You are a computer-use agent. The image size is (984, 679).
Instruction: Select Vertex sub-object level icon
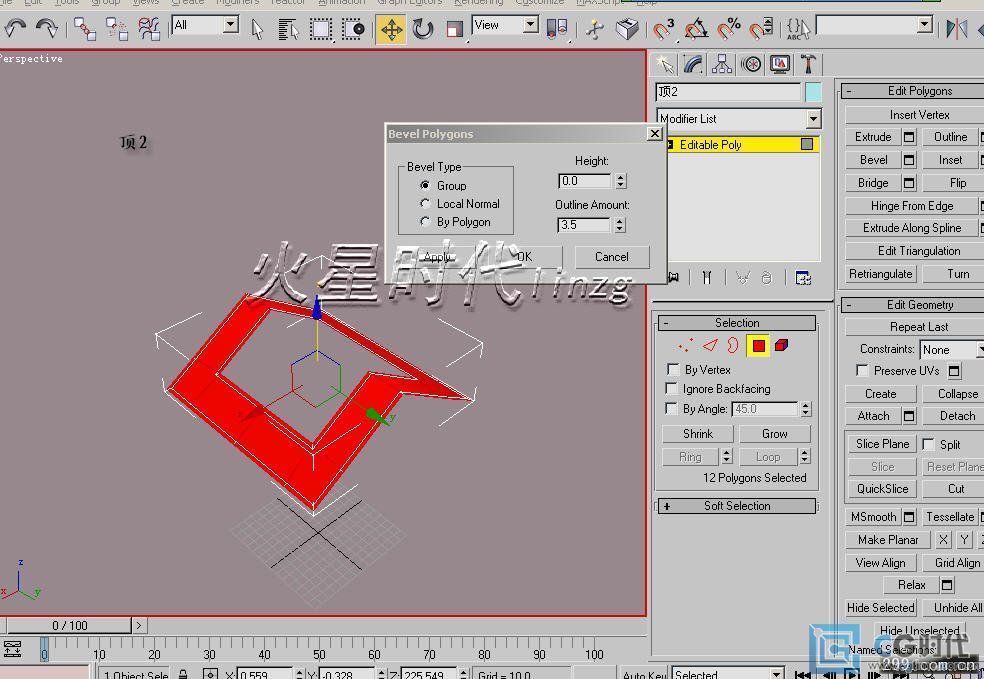point(686,346)
